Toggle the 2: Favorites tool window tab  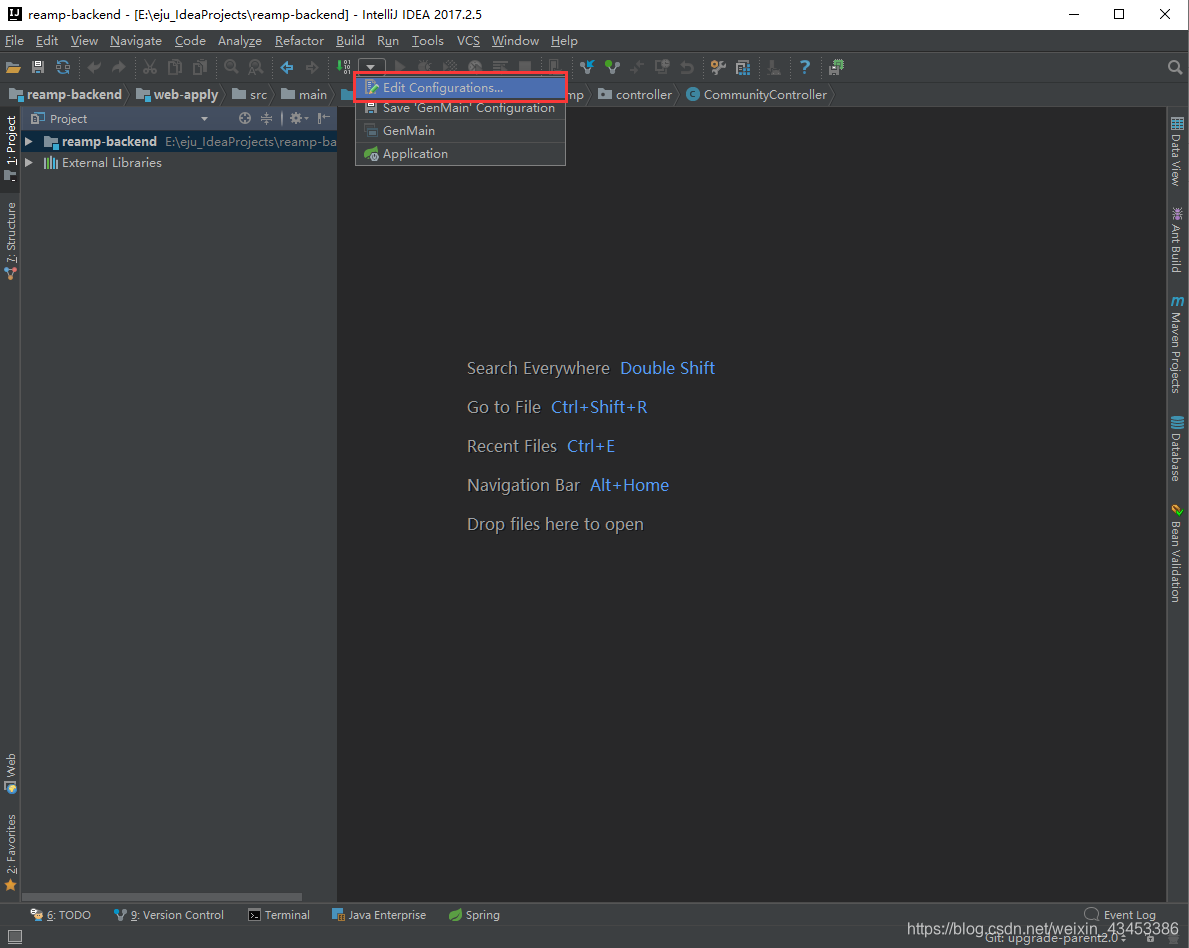click(11, 852)
